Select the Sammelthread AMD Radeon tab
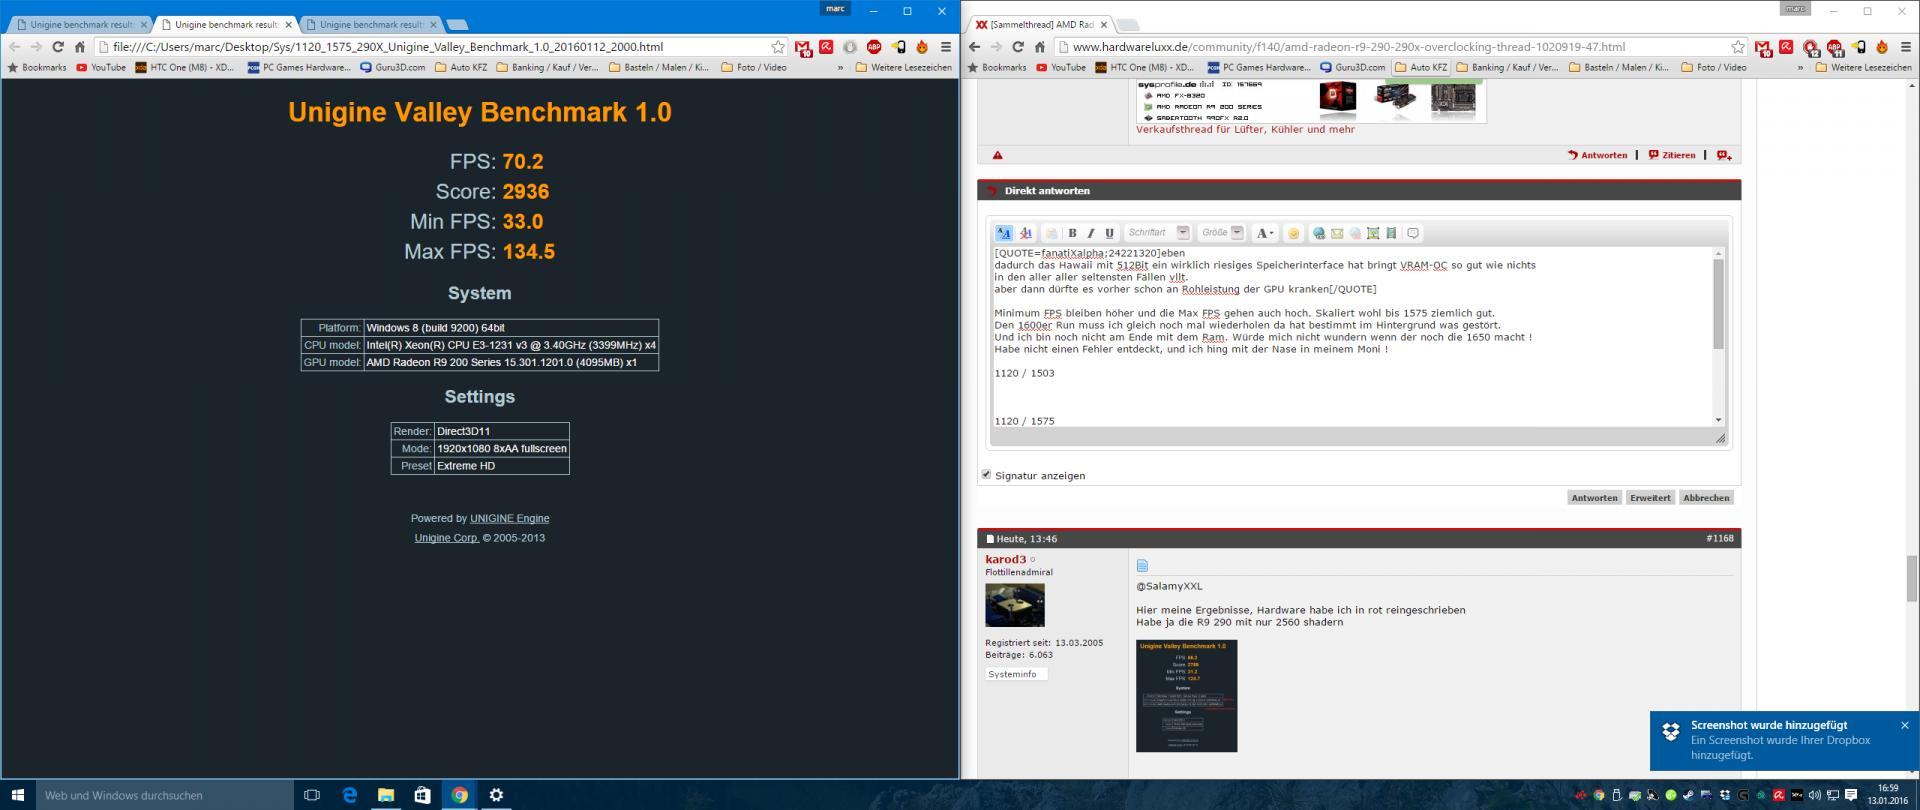 tap(1038, 24)
